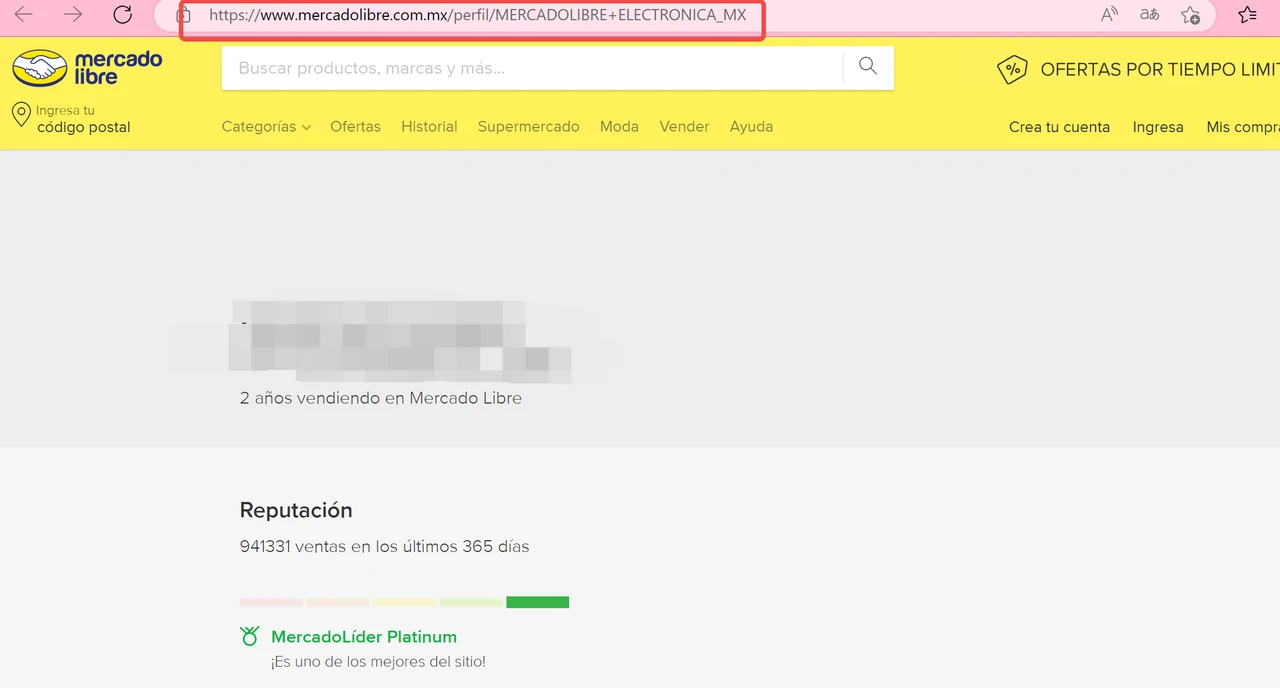Viewport: 1280px width, 688px height.
Task: Click the offers percent badge icon
Action: click(x=1012, y=69)
